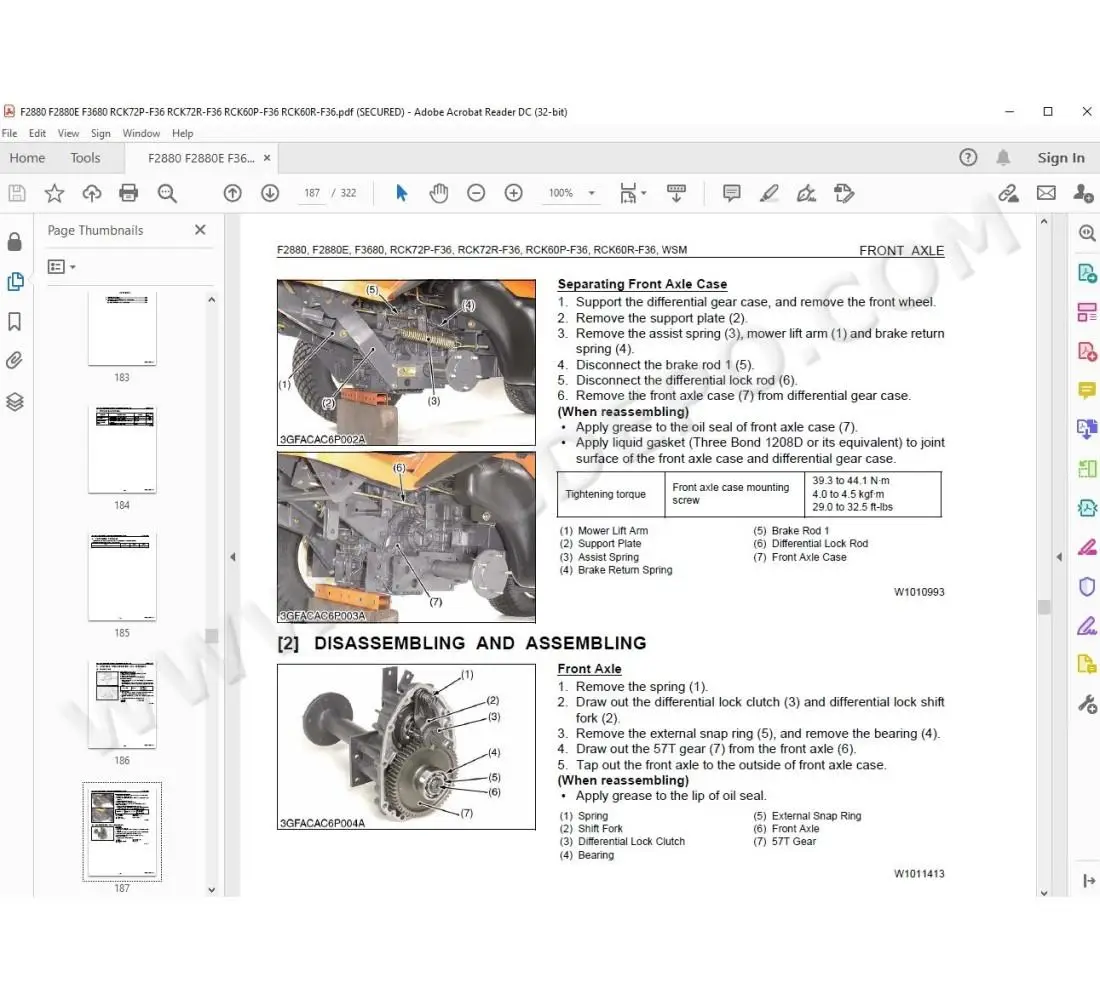Activate the selection arrow tool

click(x=401, y=193)
